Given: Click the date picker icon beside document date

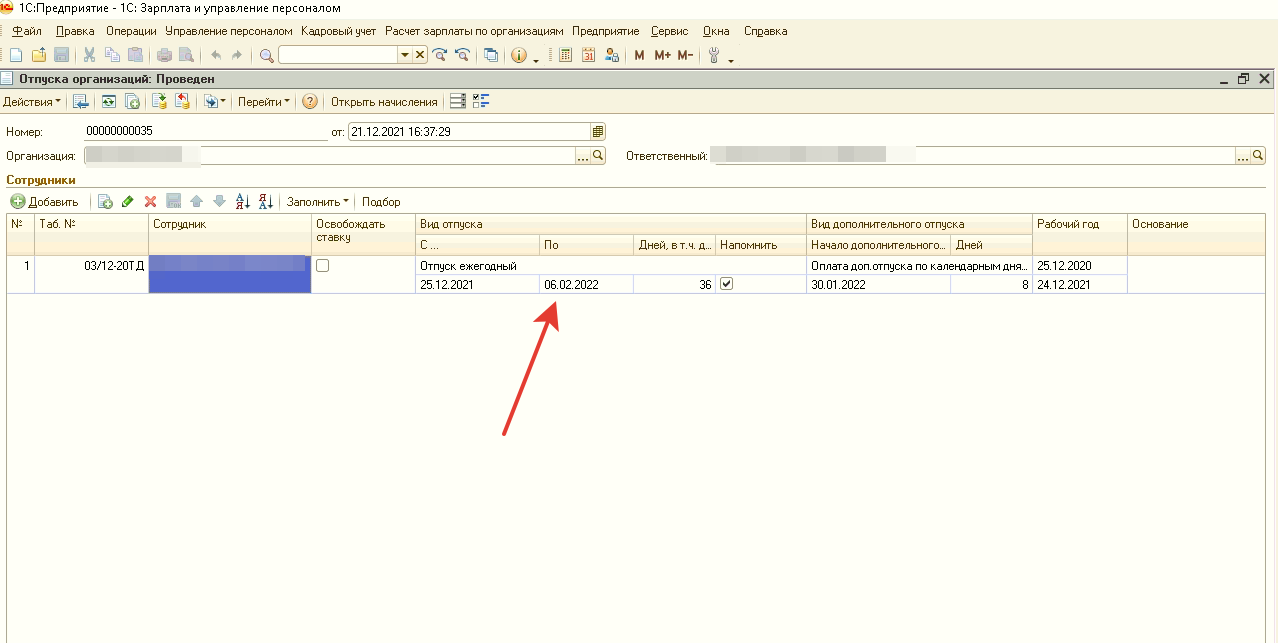Looking at the screenshot, I should pos(598,131).
